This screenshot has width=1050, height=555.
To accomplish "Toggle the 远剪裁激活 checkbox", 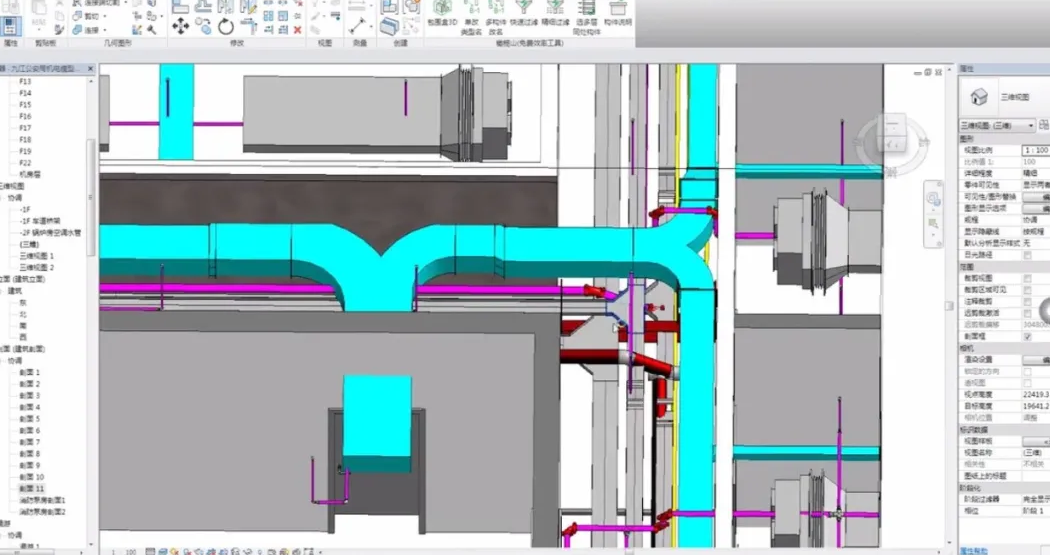I will pyautogui.click(x=1028, y=313).
